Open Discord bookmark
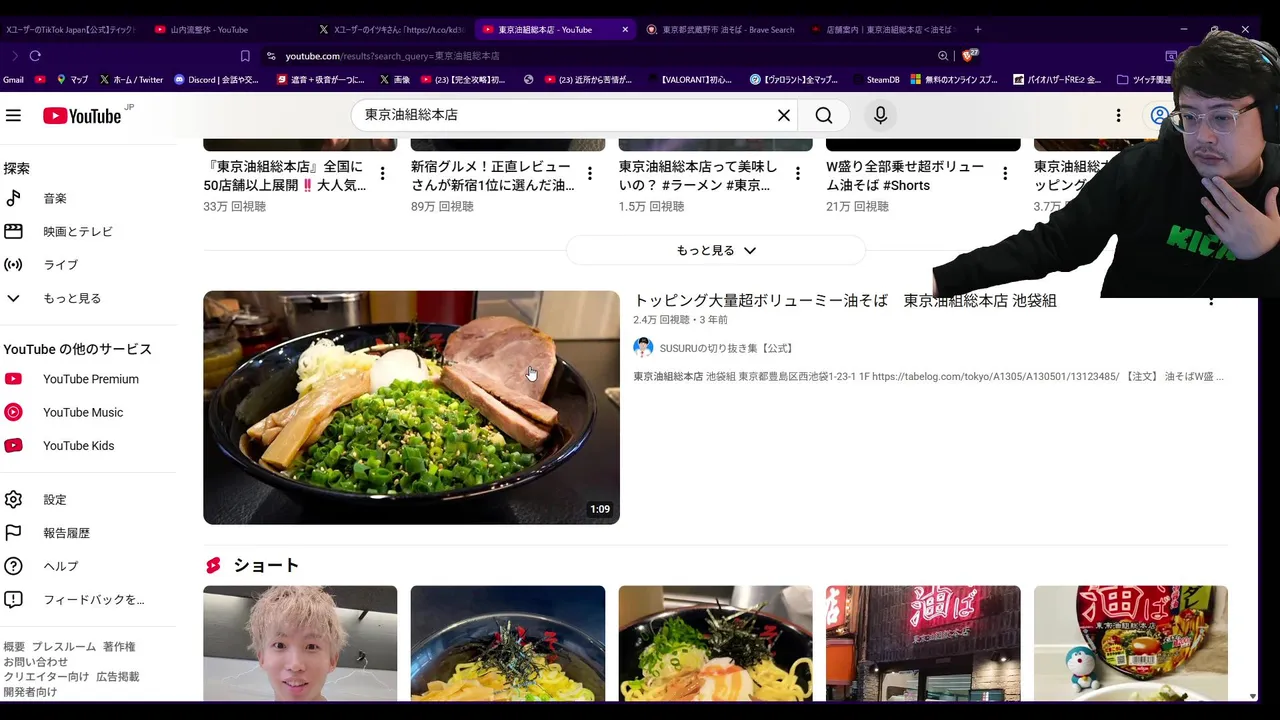Viewport: 1280px width, 720px height. (216, 79)
